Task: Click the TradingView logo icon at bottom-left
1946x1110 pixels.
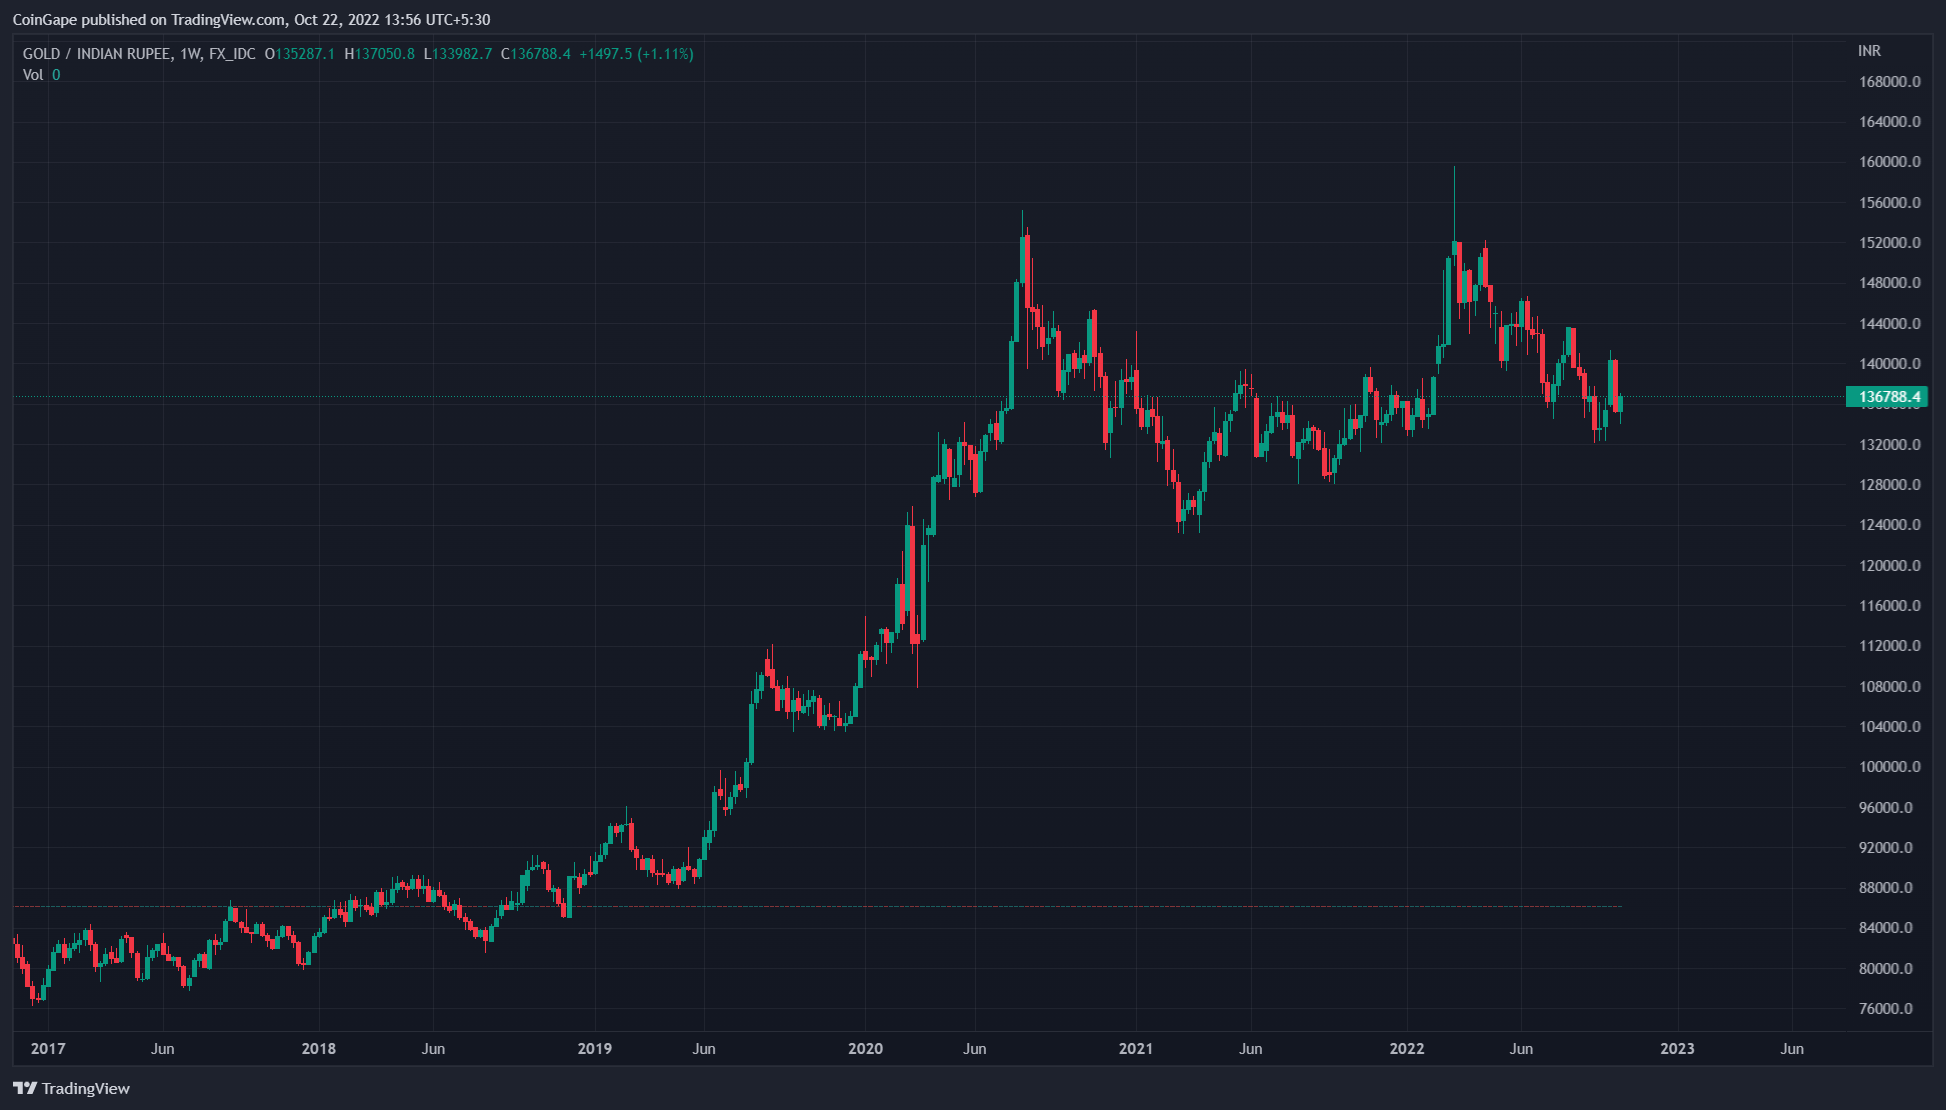Action: pos(25,1089)
